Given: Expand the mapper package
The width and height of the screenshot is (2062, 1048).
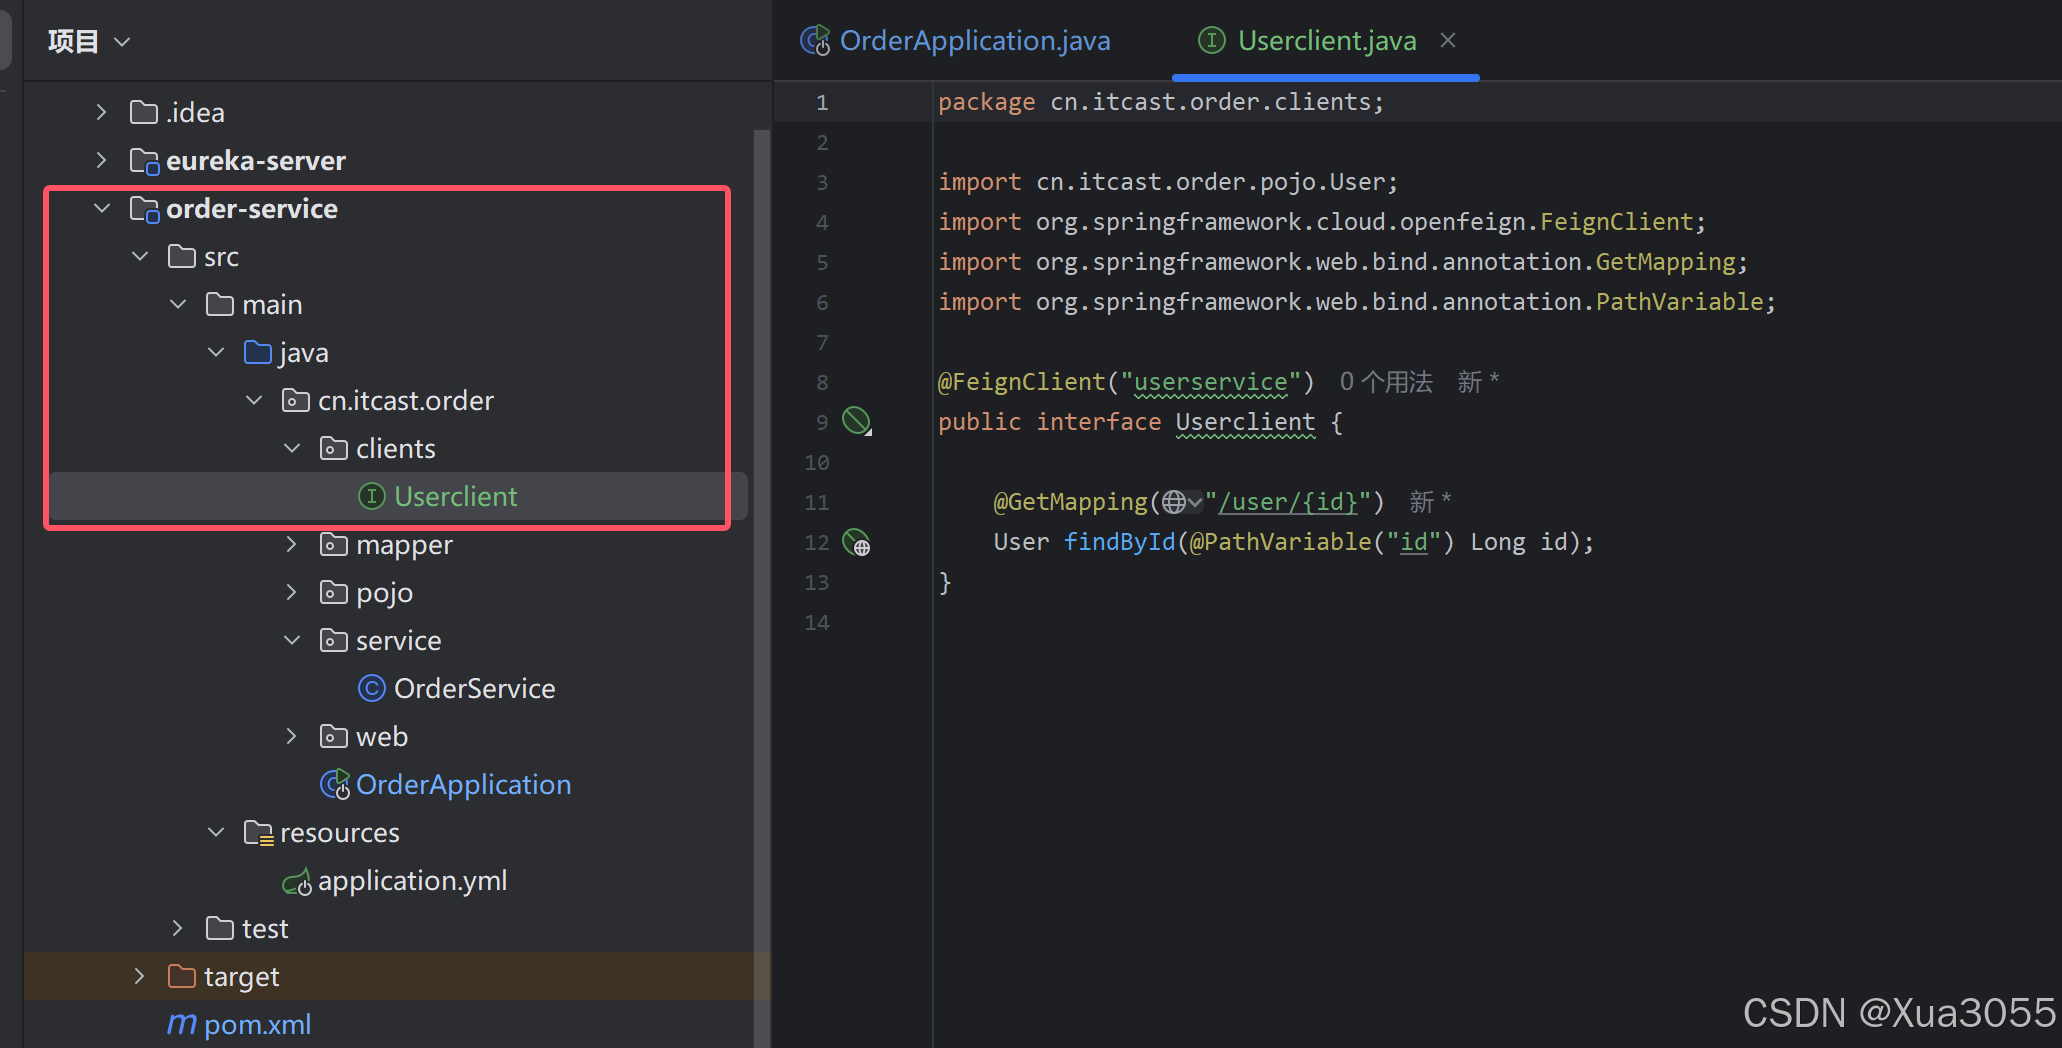Looking at the screenshot, I should [292, 544].
